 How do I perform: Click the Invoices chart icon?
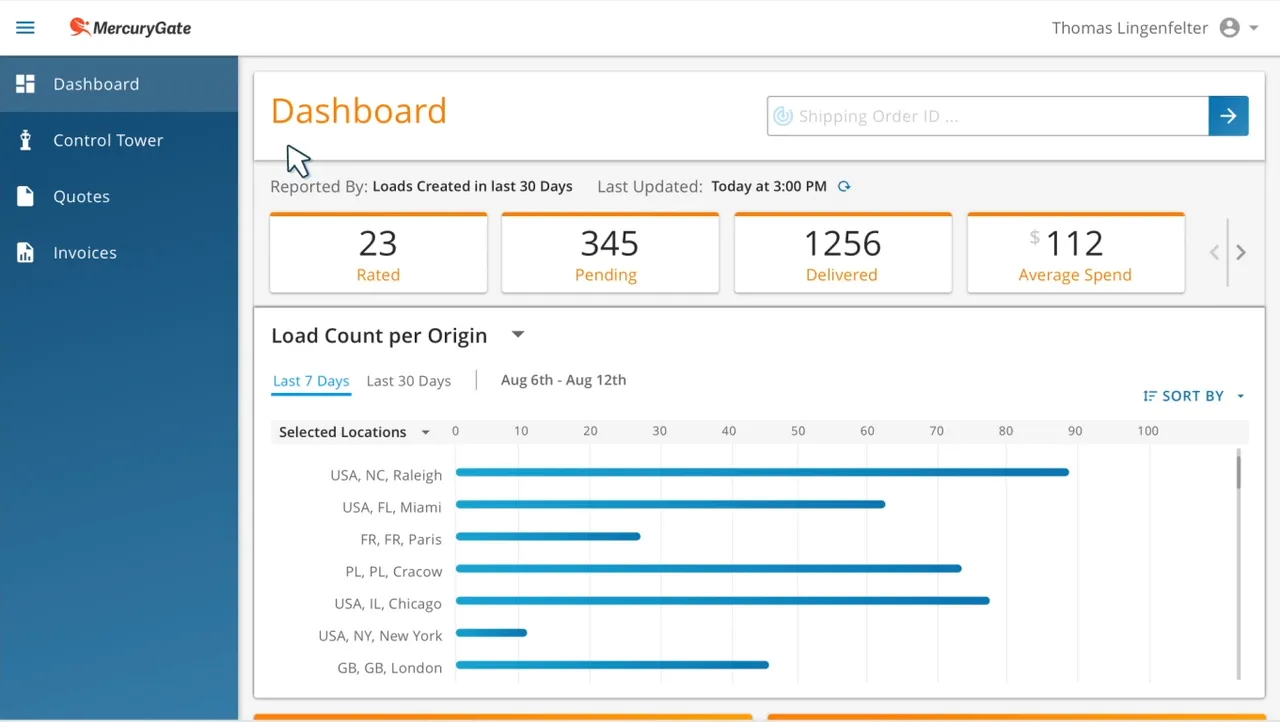point(25,252)
